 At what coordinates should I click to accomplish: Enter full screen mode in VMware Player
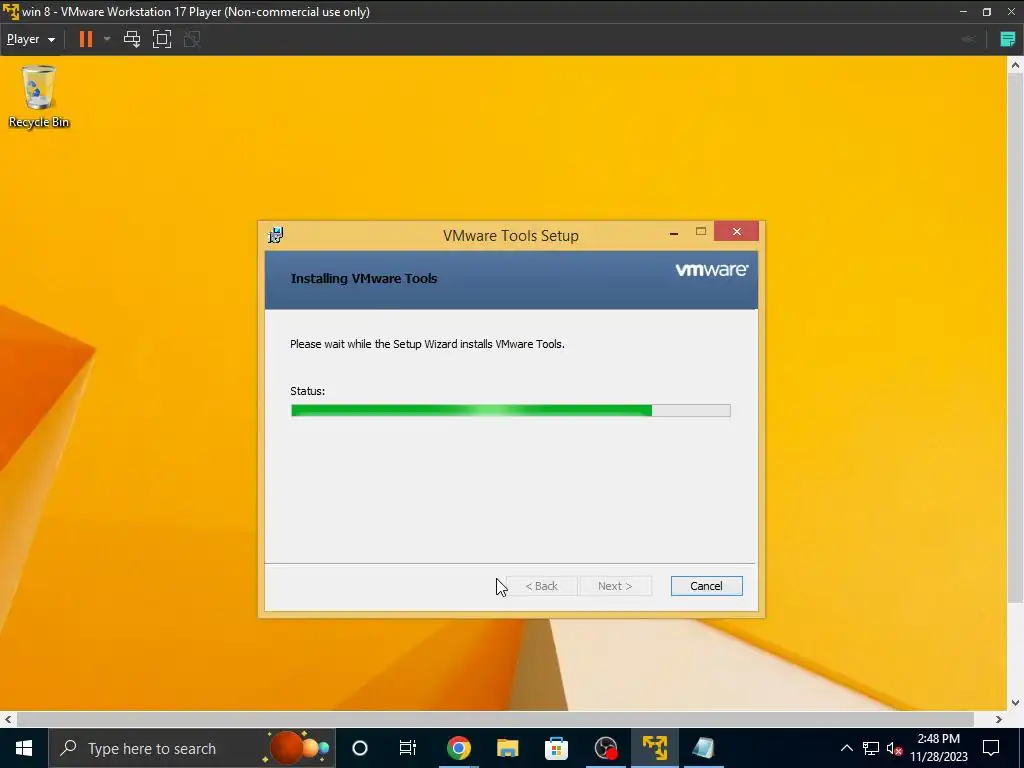[162, 39]
